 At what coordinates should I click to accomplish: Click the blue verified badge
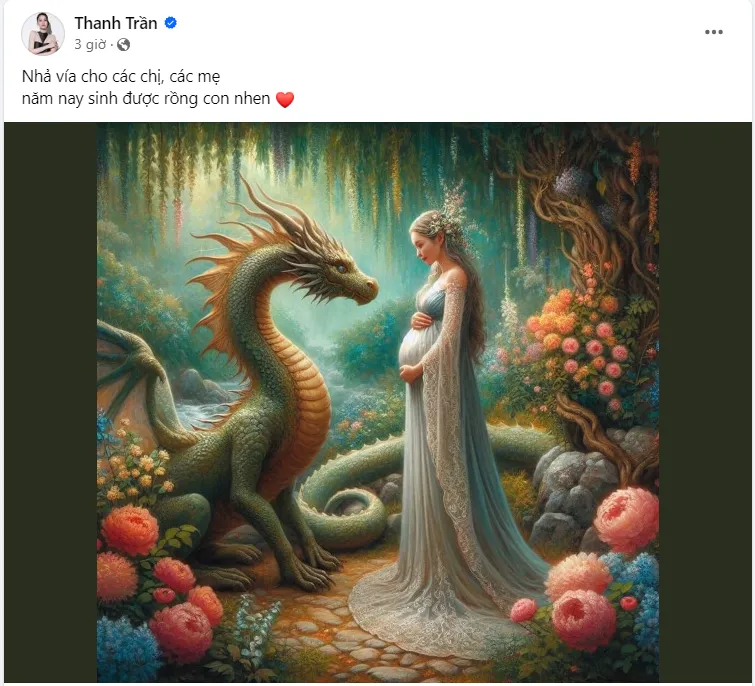(x=170, y=23)
